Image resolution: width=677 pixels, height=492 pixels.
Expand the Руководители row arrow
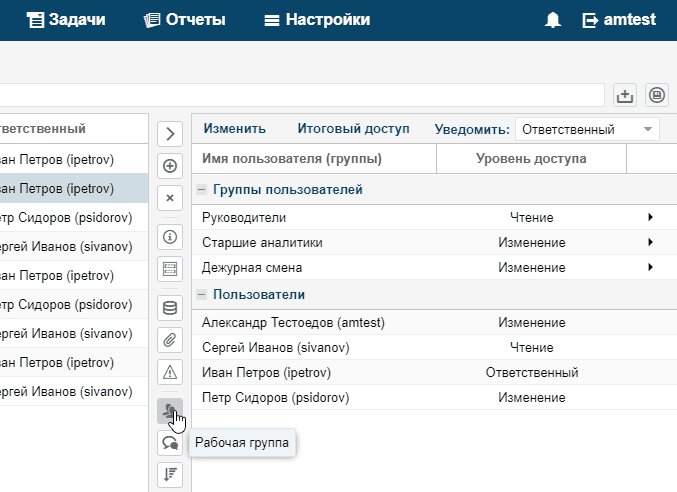point(650,217)
